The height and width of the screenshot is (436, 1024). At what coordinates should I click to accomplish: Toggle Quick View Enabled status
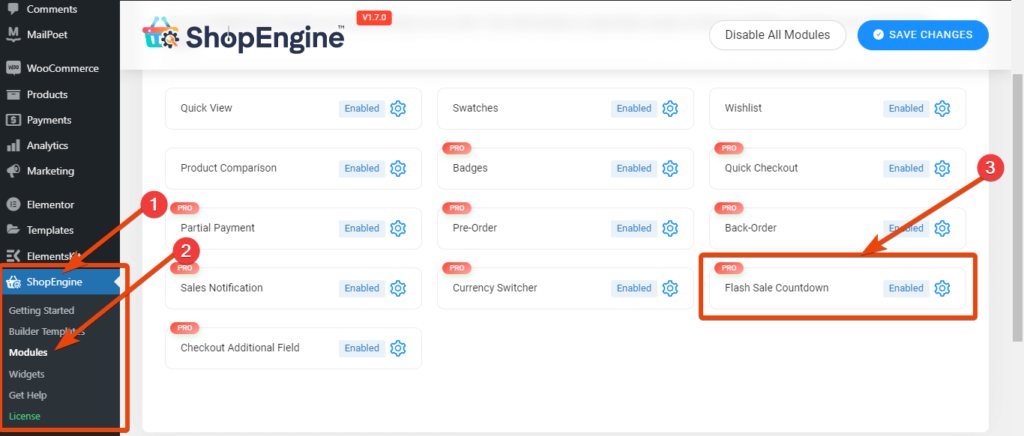pos(362,108)
